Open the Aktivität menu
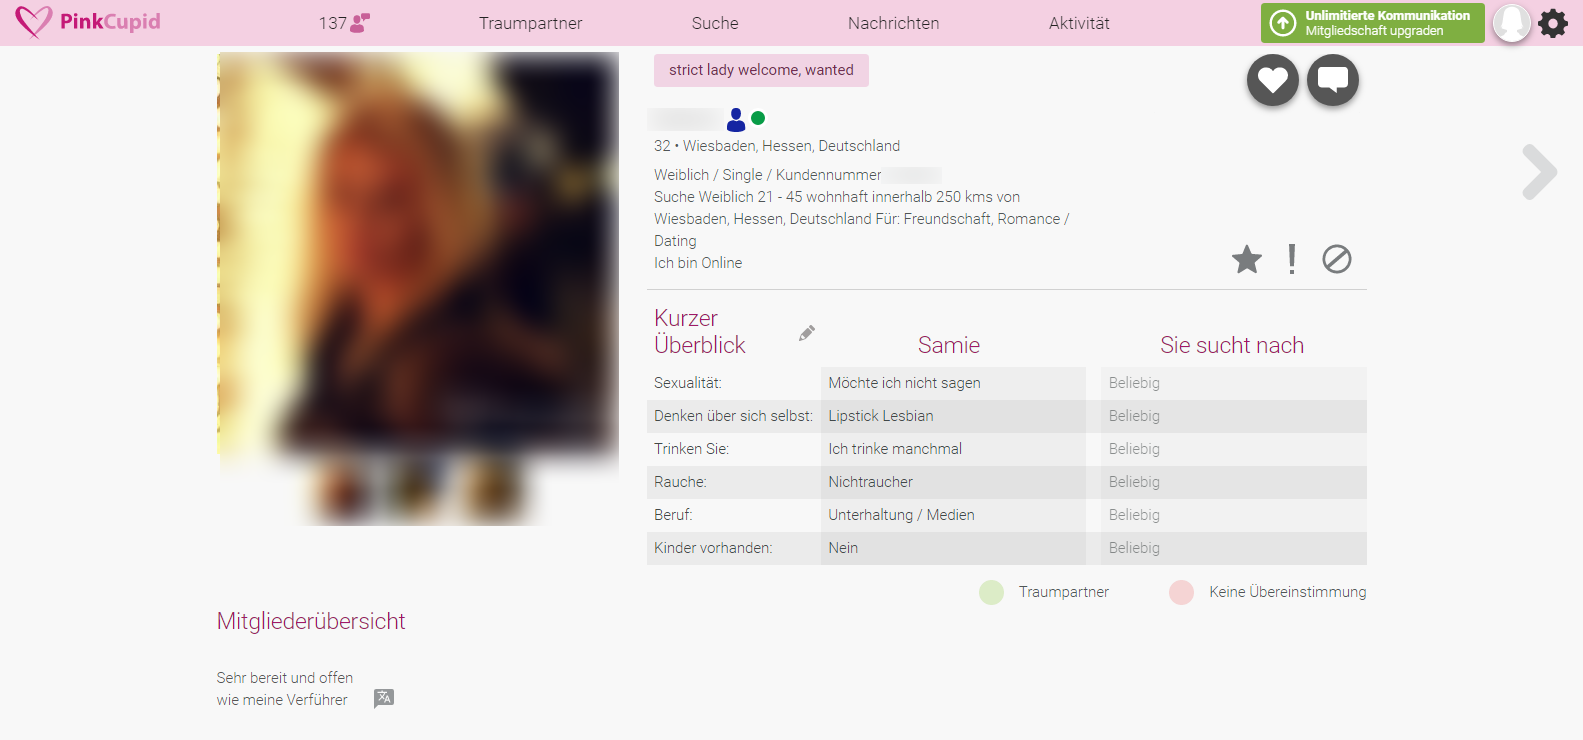The width and height of the screenshot is (1583, 740). click(1079, 23)
